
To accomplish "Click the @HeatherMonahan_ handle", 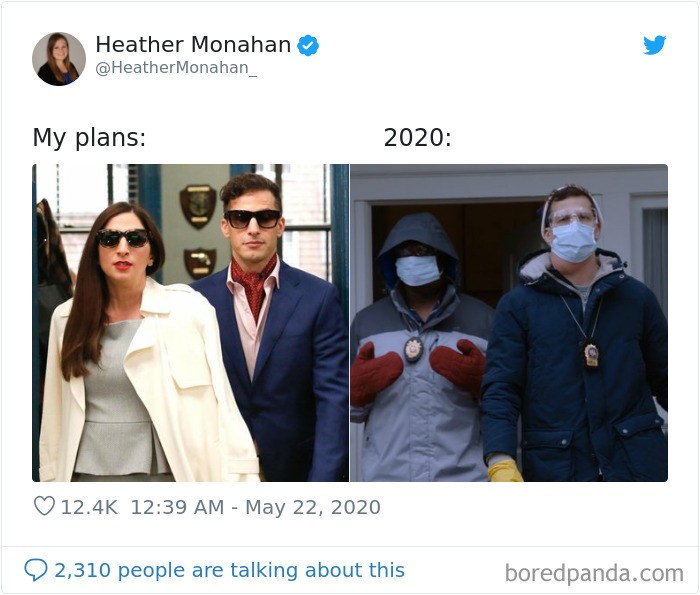I will coord(176,69).
